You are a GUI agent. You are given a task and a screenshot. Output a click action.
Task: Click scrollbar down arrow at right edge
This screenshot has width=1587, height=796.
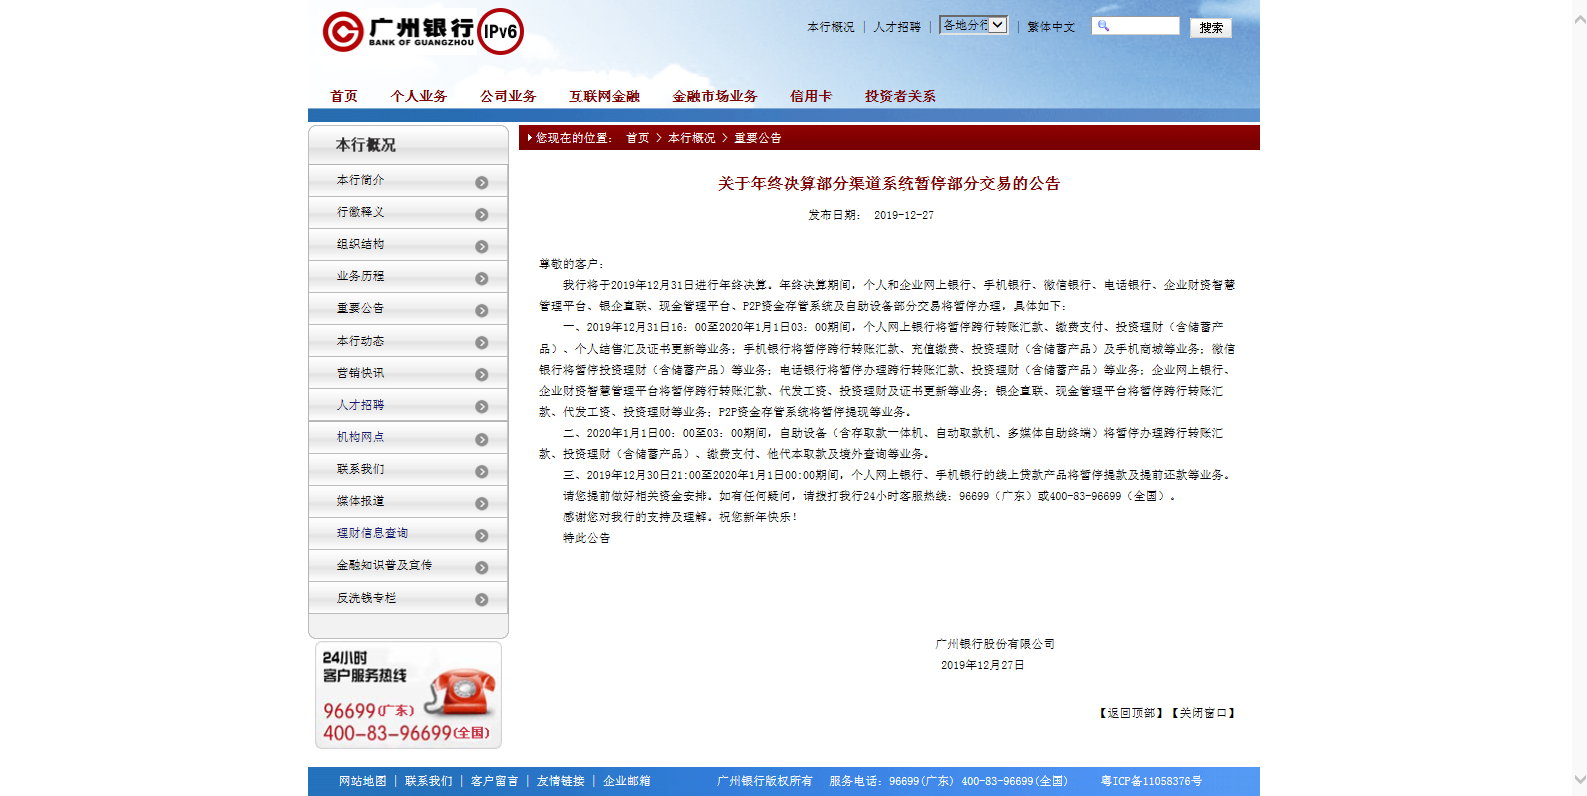pos(1579,779)
